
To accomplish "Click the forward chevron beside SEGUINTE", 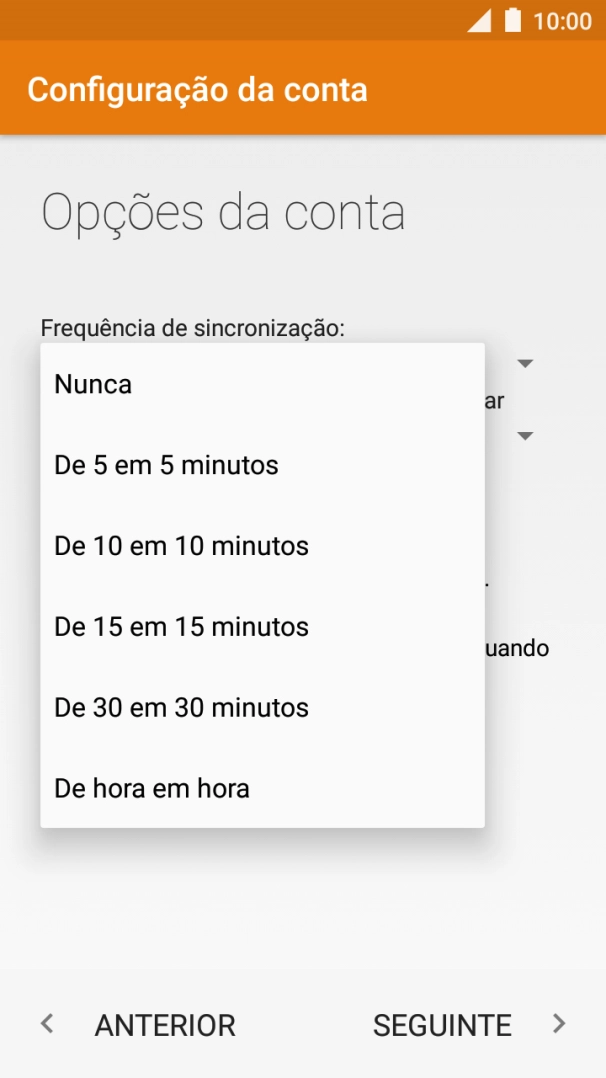I will click(559, 1024).
